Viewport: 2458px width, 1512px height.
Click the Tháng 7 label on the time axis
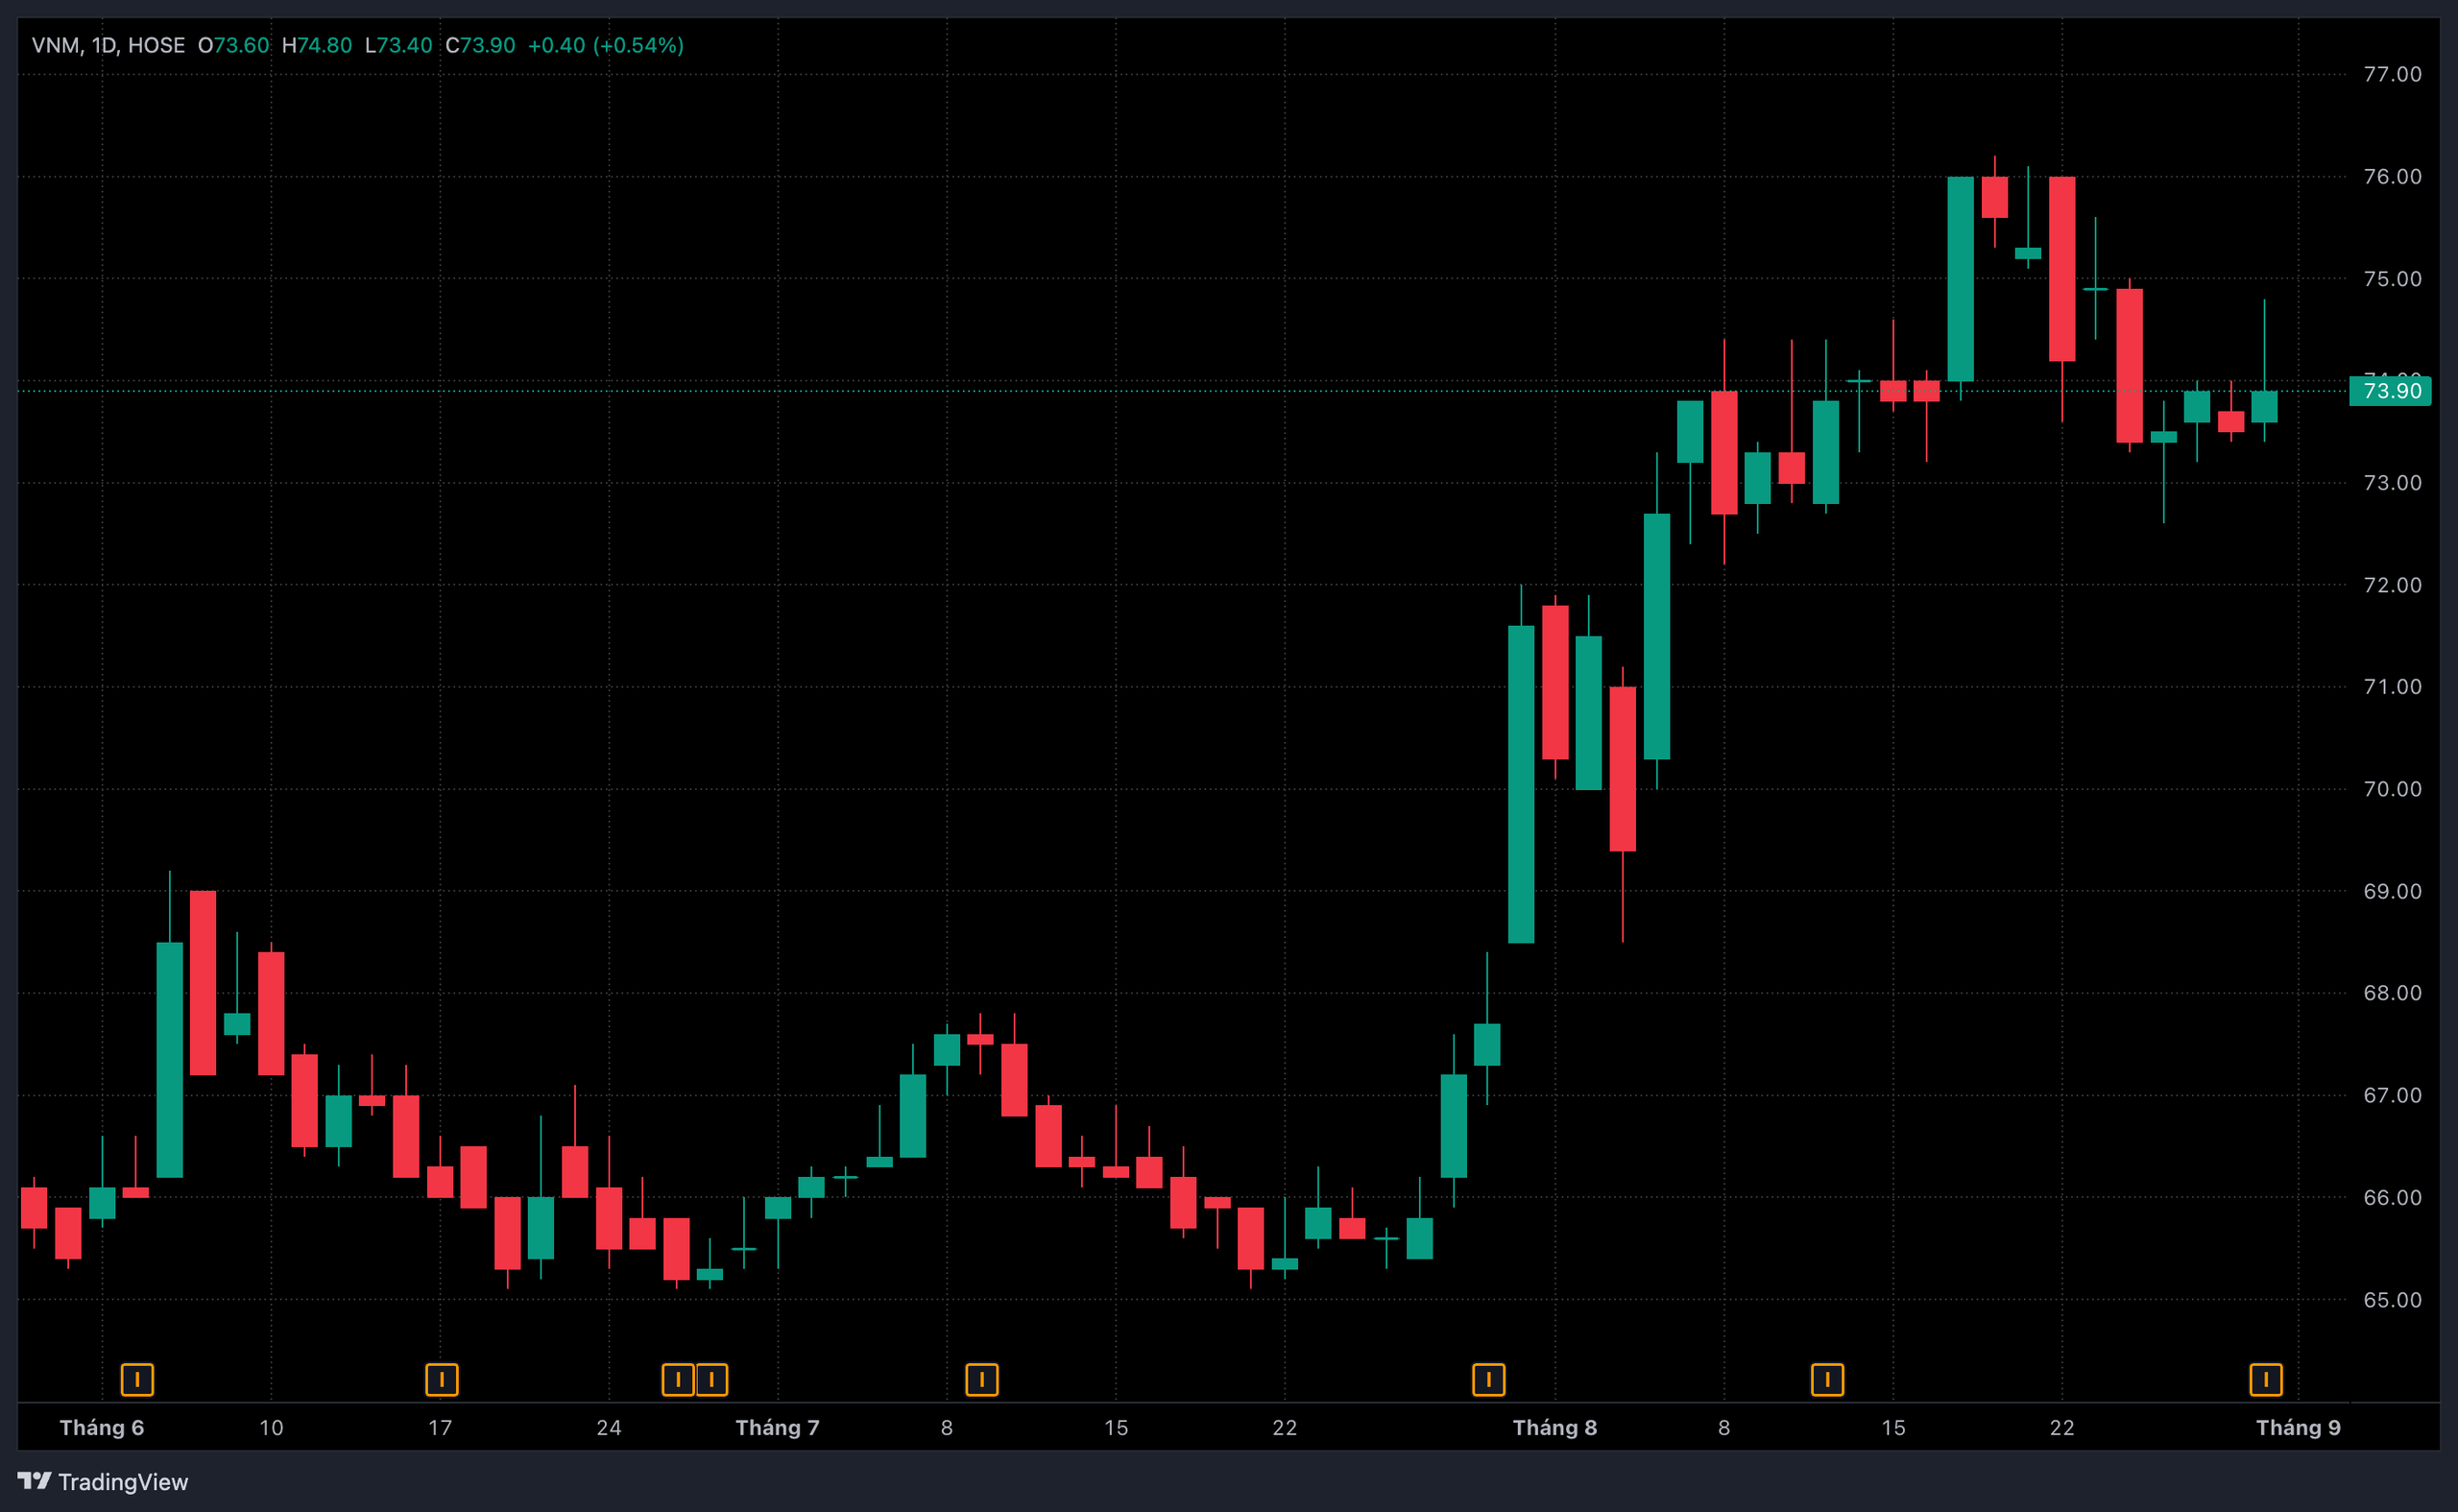(x=777, y=1427)
